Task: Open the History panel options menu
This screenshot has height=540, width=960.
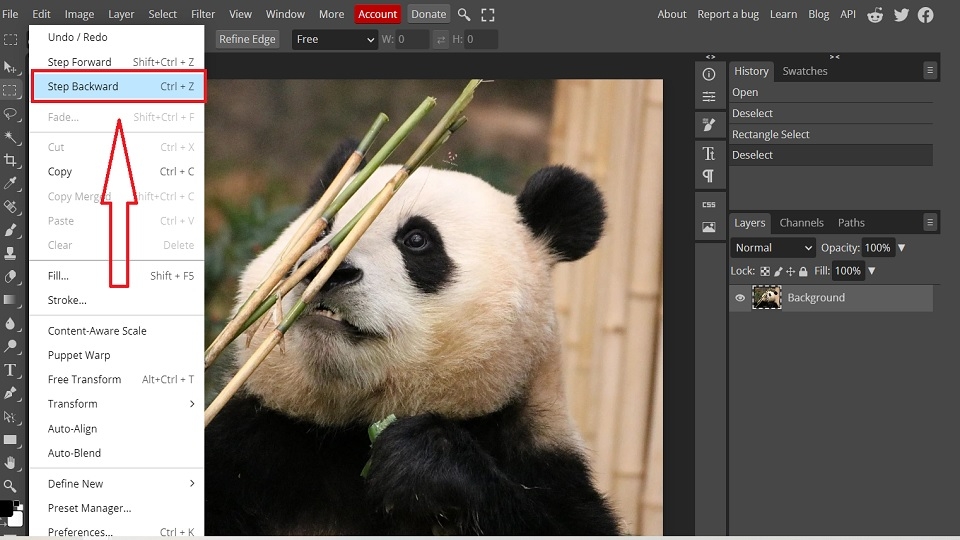Action: click(x=930, y=70)
